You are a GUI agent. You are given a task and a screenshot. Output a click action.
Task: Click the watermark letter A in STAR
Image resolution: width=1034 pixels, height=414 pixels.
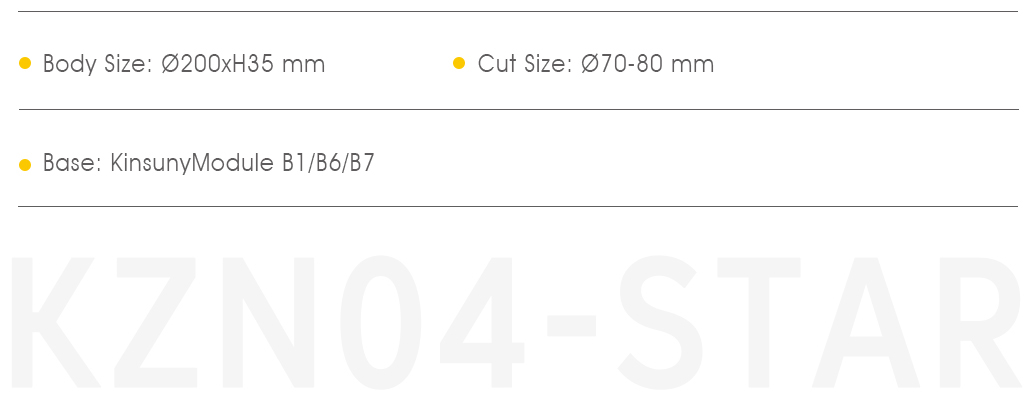coord(866,322)
